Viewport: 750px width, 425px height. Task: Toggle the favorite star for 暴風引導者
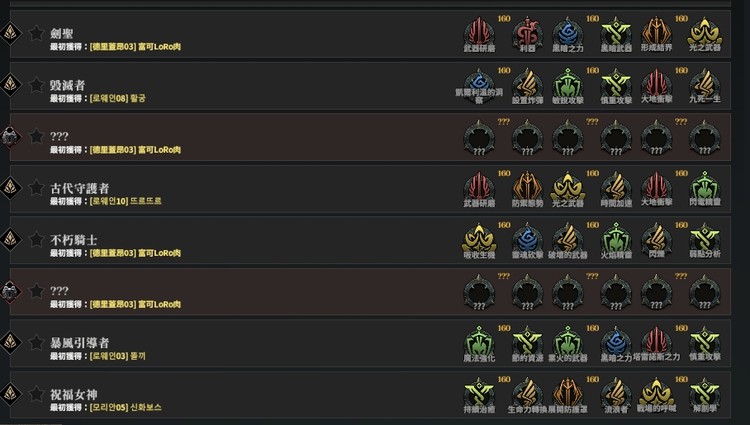pyautogui.click(x=36, y=342)
